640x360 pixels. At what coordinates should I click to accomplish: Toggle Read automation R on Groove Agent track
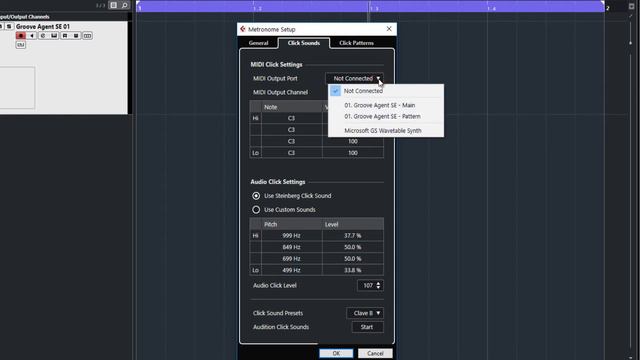tap(65, 36)
